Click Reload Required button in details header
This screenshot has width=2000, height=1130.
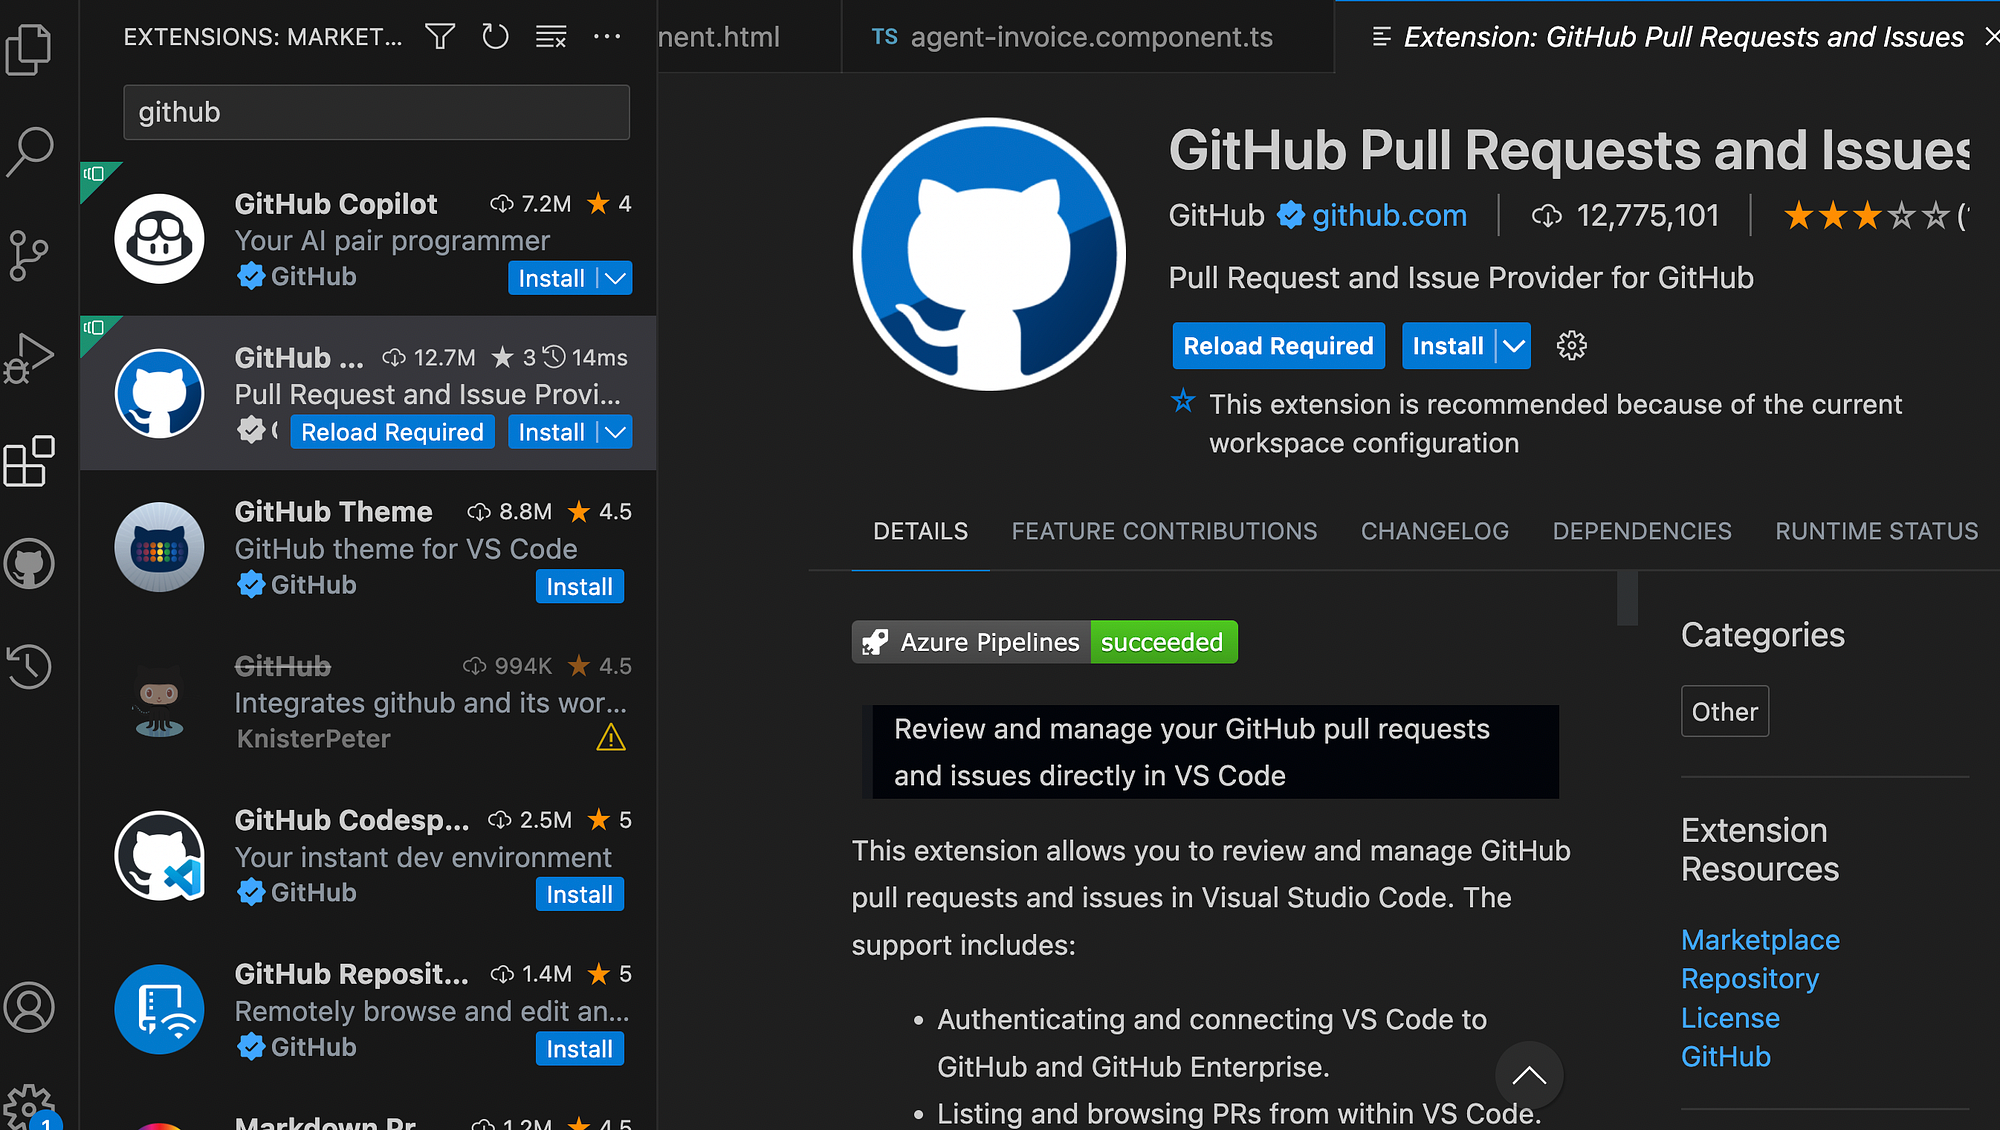(x=1278, y=346)
